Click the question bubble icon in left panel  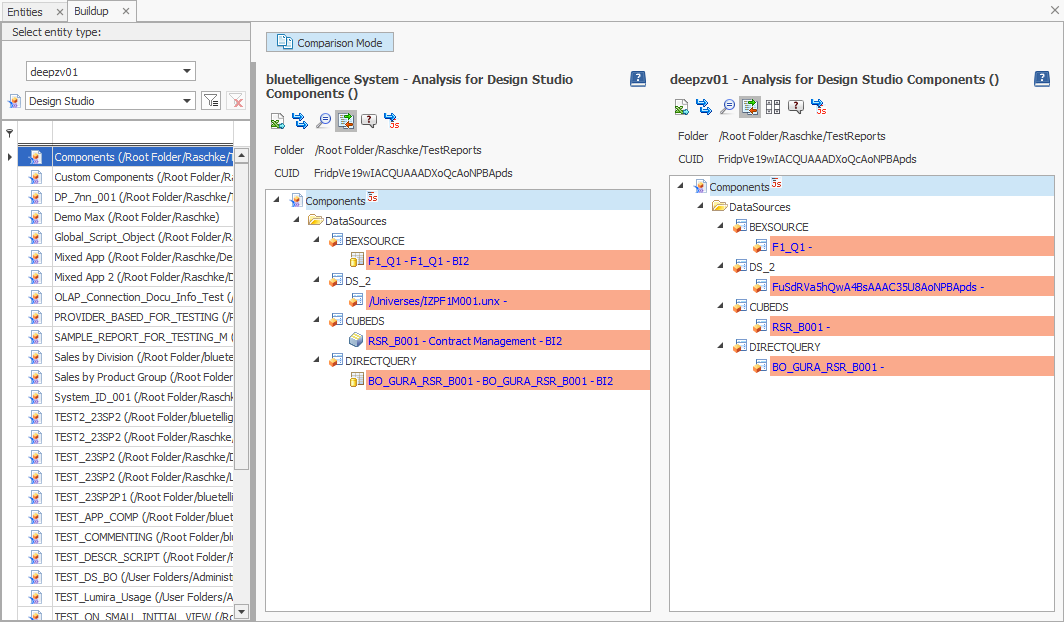click(x=369, y=121)
